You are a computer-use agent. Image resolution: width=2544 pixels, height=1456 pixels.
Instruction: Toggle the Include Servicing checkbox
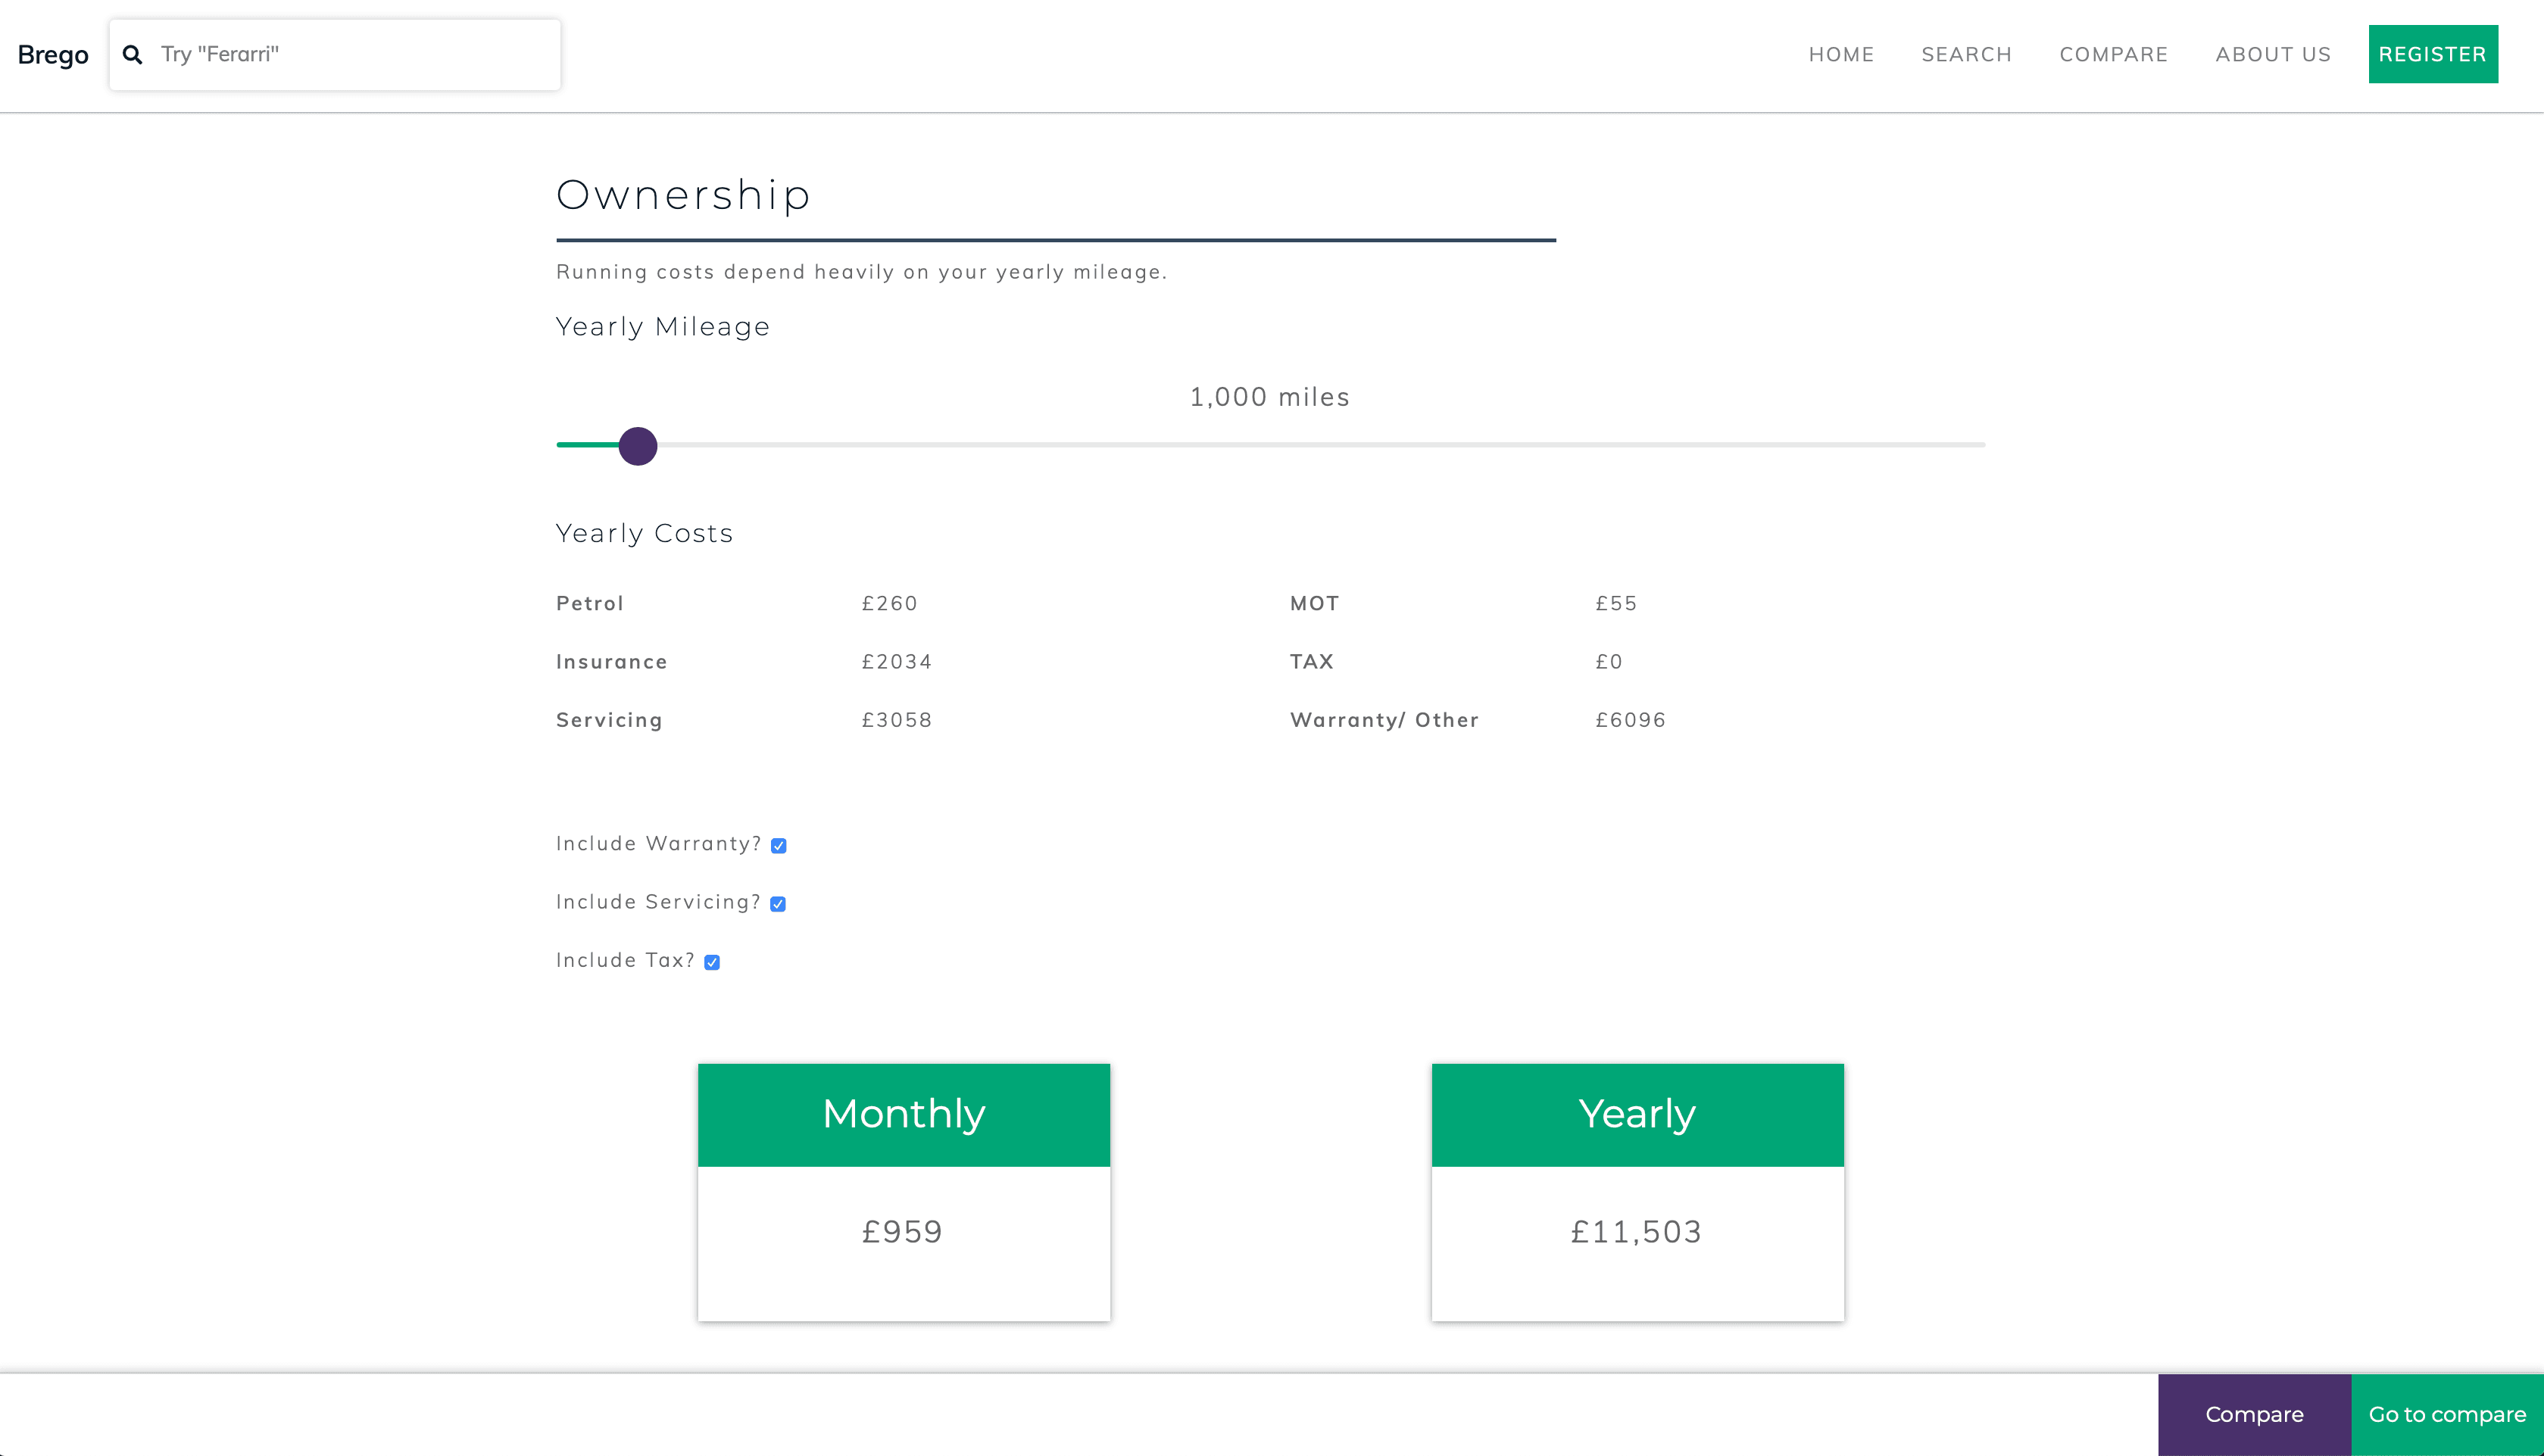pyautogui.click(x=778, y=903)
